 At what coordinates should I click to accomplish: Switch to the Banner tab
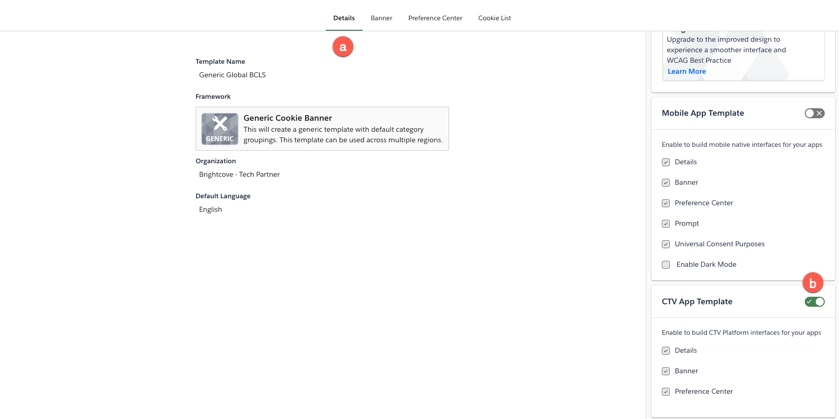[x=381, y=18]
